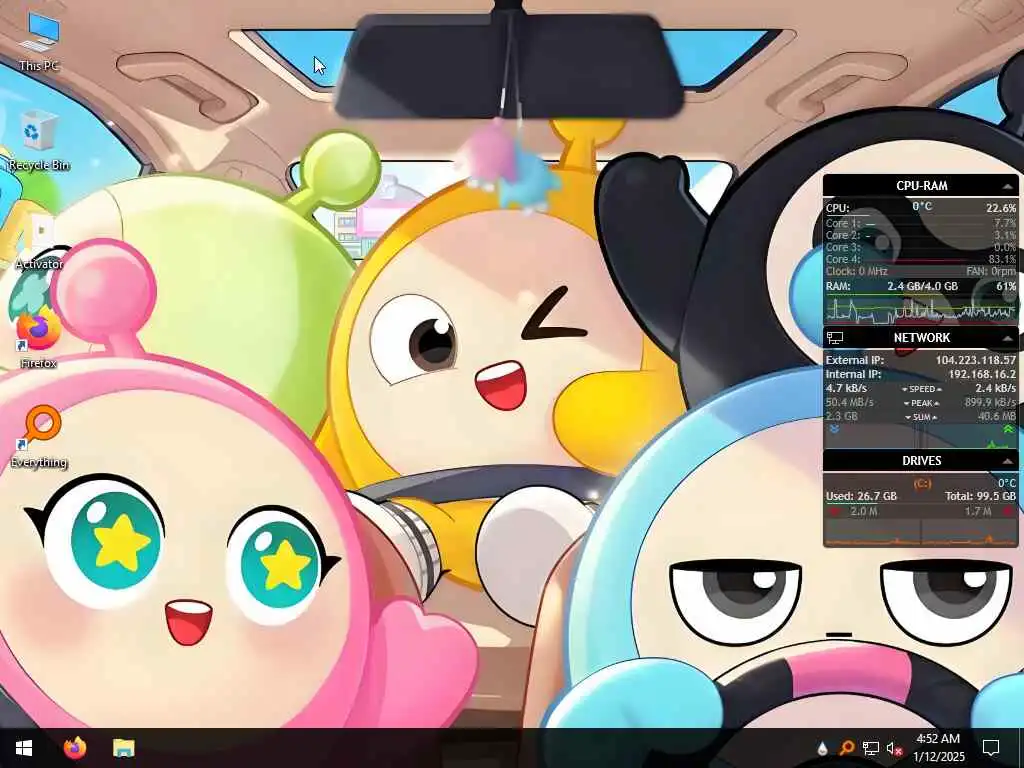Collapse the CPU-RAM widget section
The height and width of the screenshot is (768, 1024).
click(x=1008, y=186)
